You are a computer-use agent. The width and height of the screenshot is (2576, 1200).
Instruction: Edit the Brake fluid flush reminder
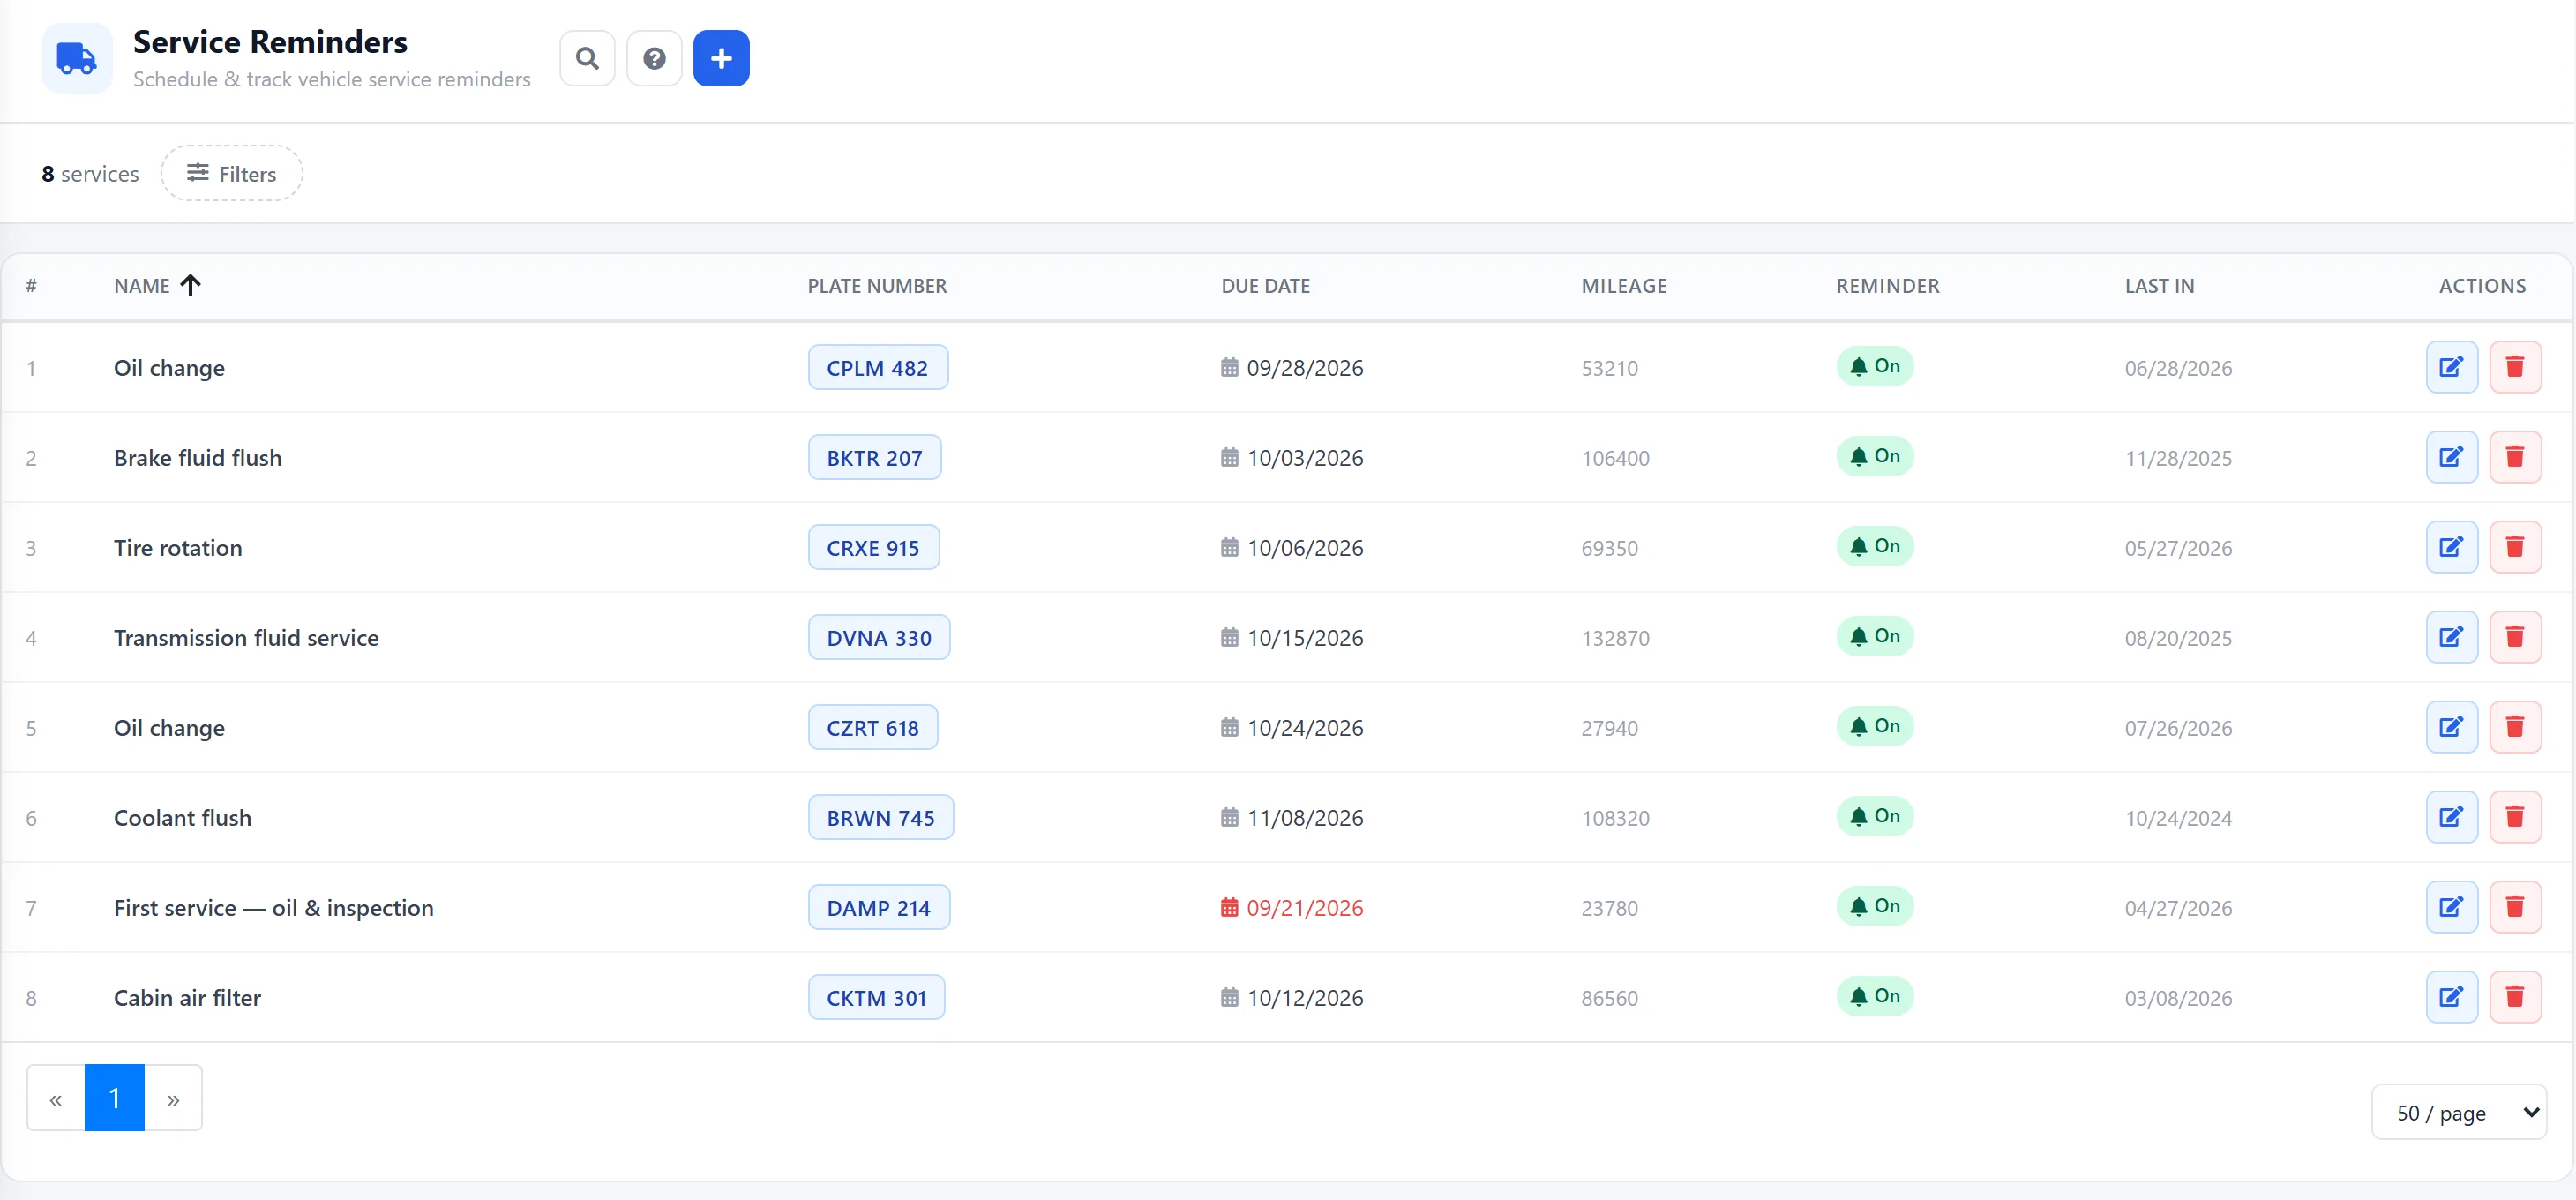[x=2451, y=457]
